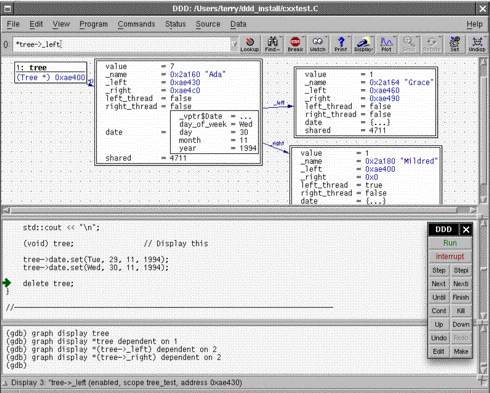Plot value using Plot icon
Image resolution: width=490 pixels, height=393 pixels.
tap(386, 44)
